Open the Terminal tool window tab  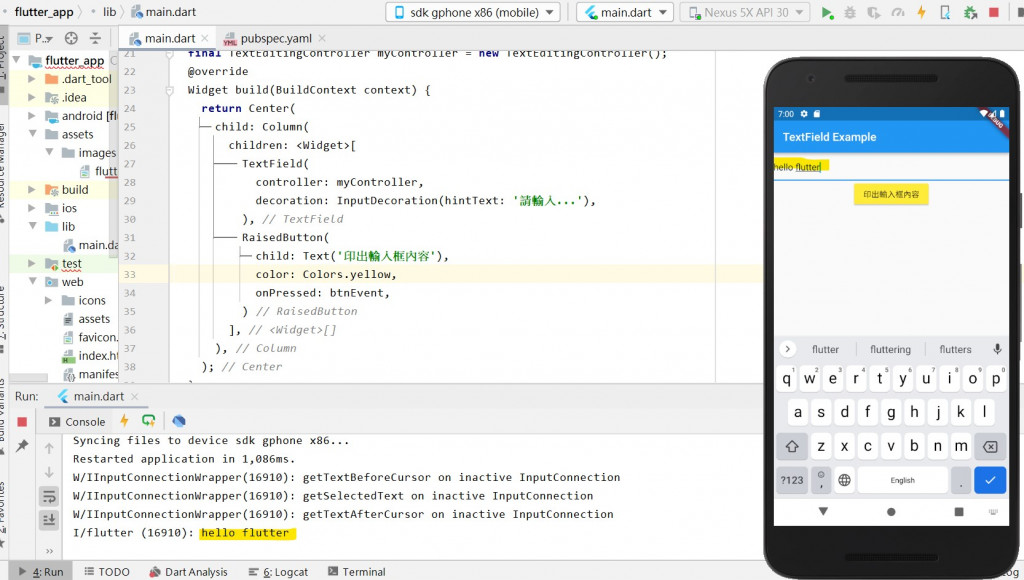(x=357, y=572)
